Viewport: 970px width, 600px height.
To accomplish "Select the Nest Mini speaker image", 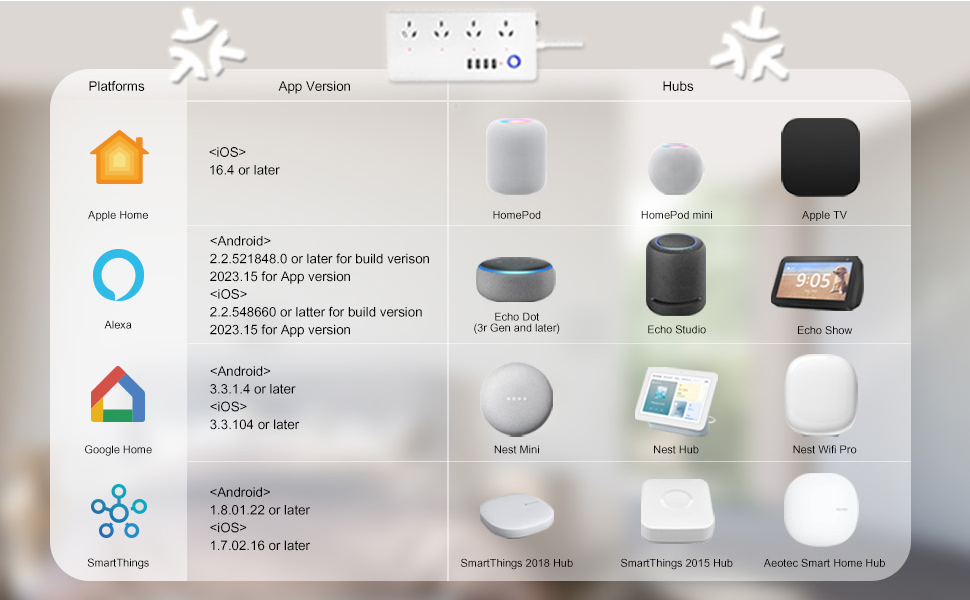I will pos(516,399).
